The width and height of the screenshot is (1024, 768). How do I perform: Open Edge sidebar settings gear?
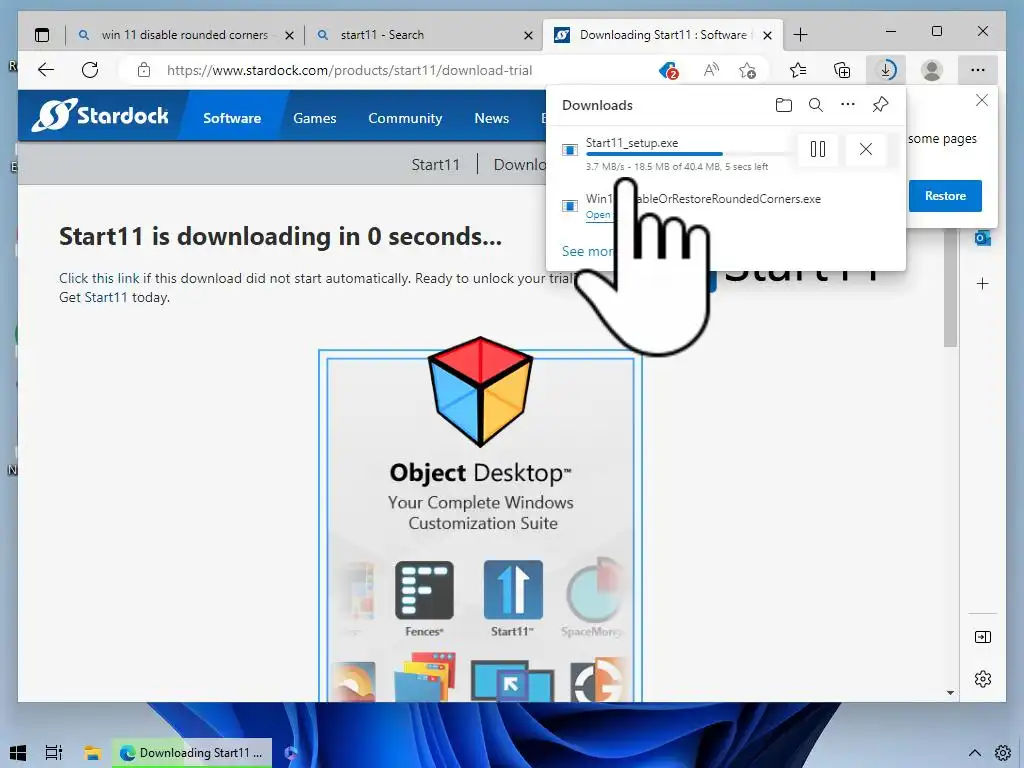tap(982, 679)
